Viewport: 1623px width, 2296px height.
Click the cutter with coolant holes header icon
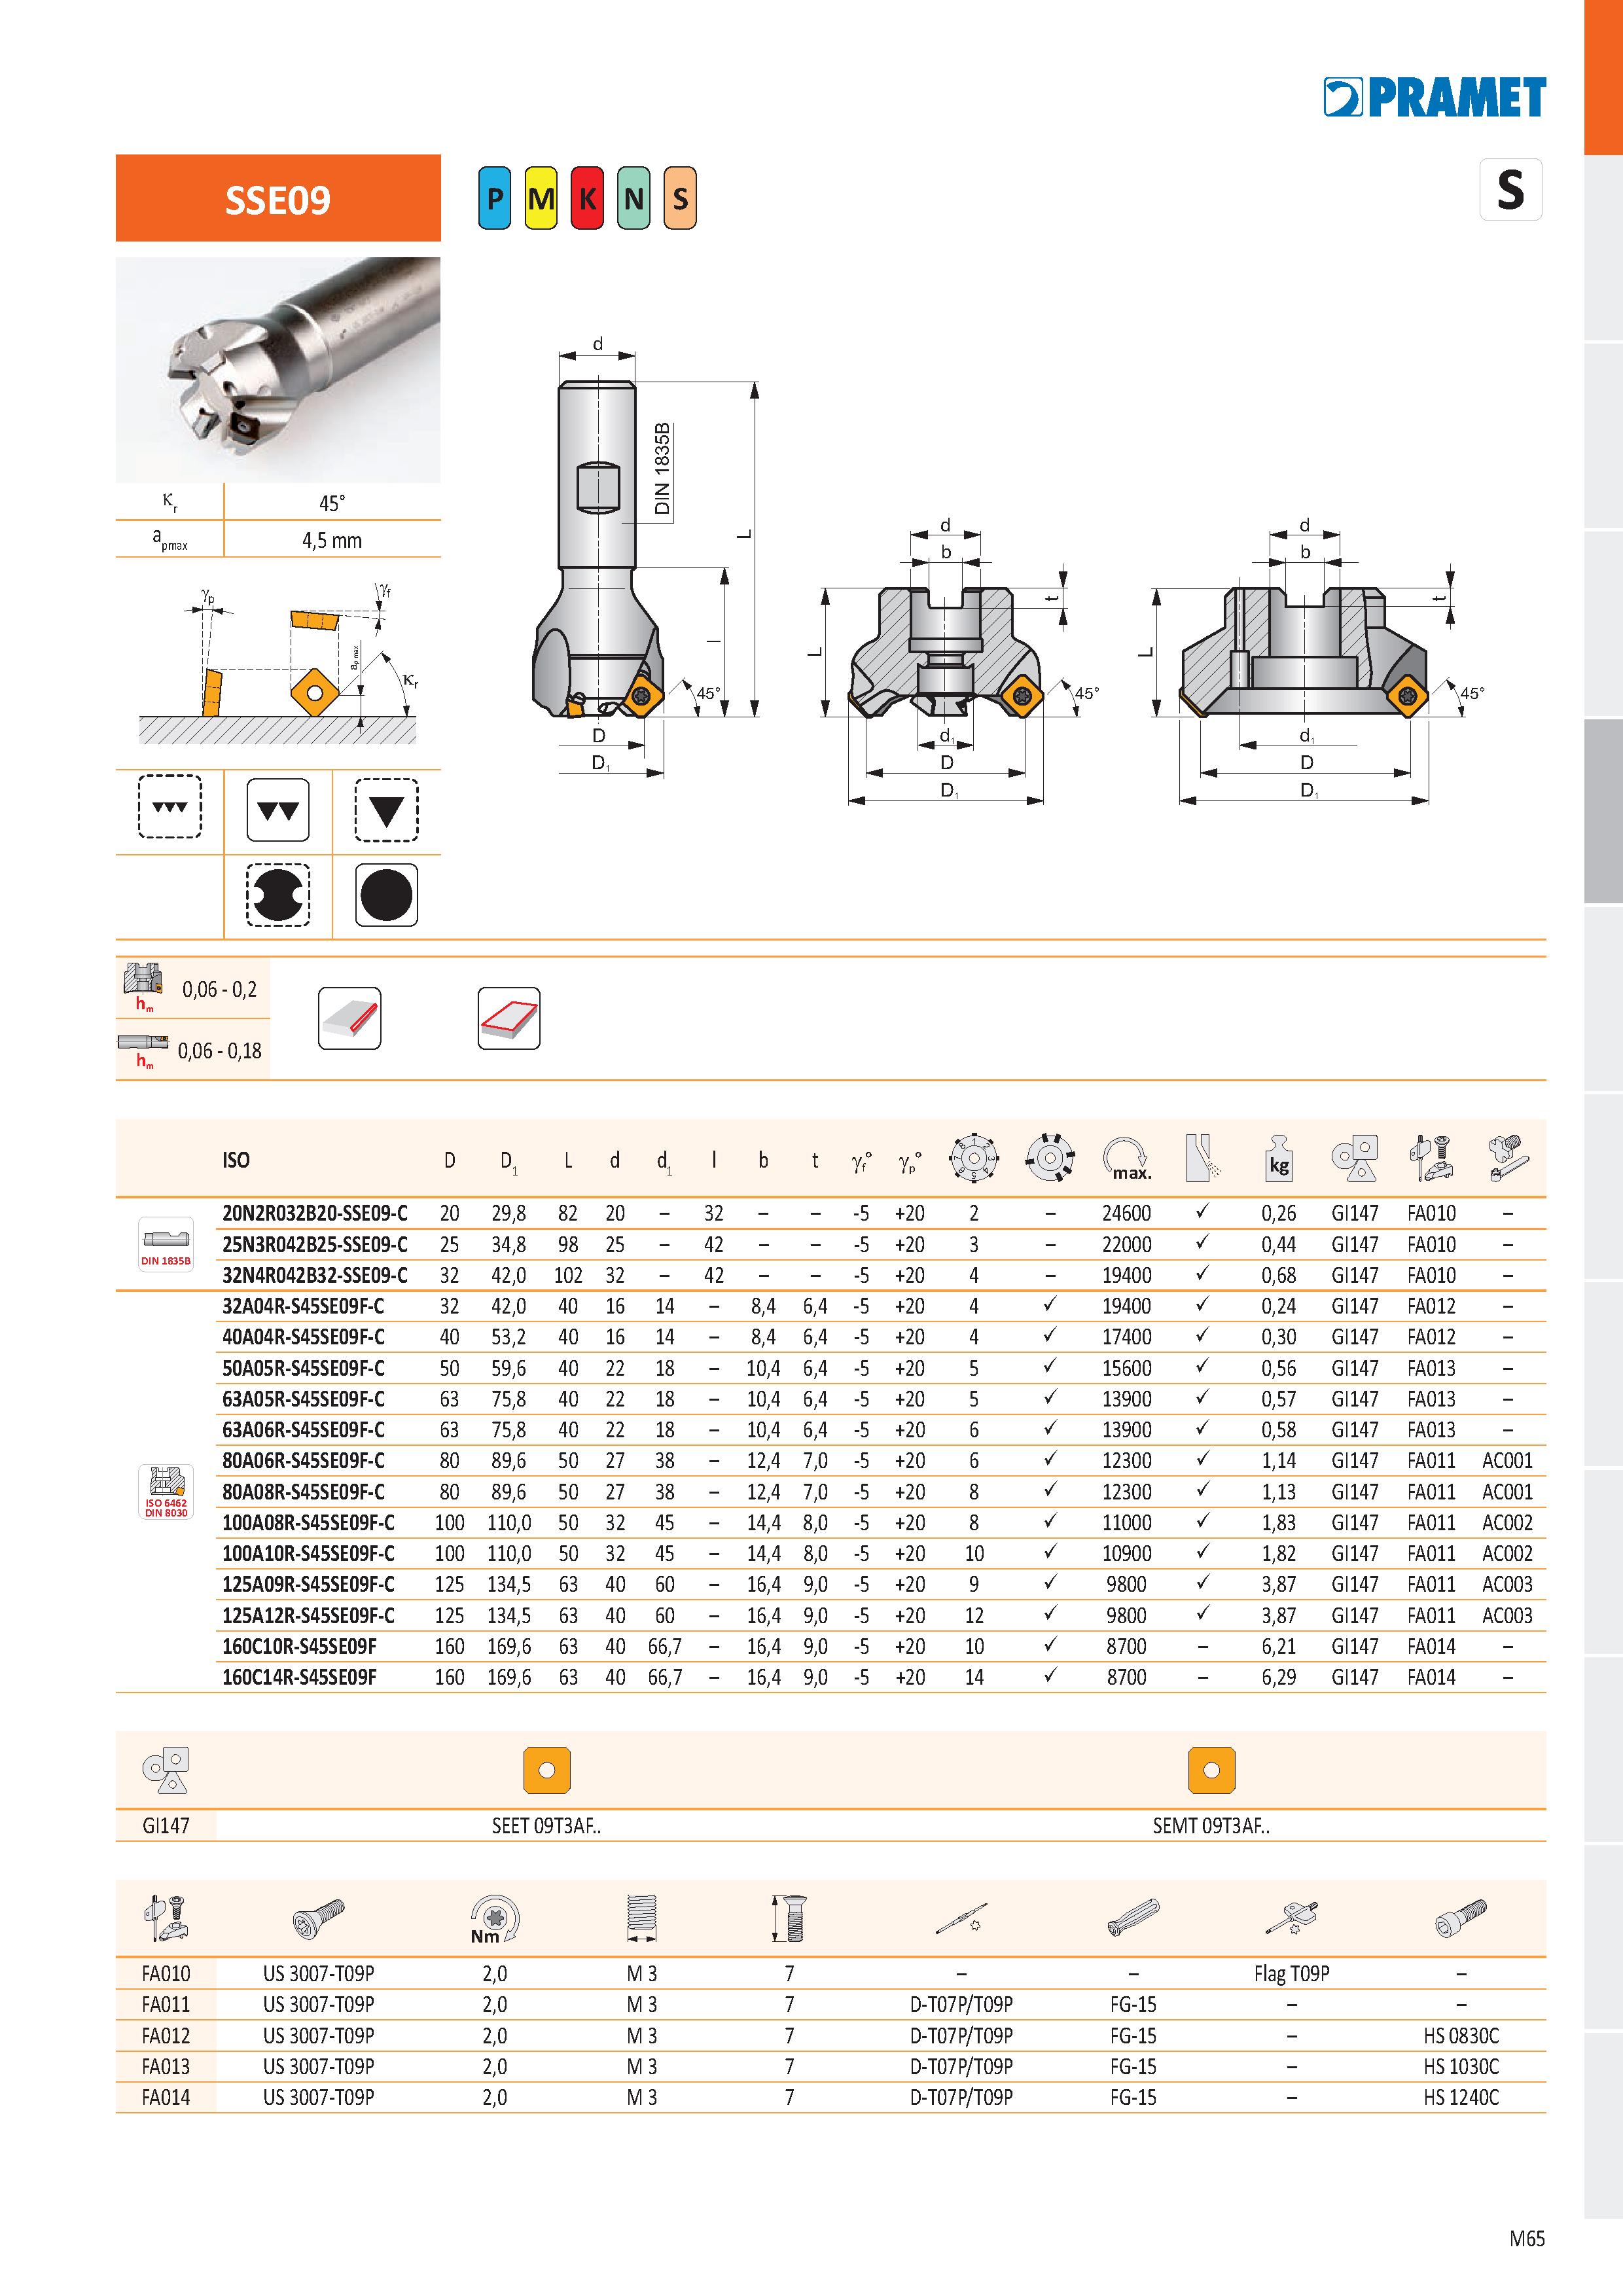point(1049,1159)
